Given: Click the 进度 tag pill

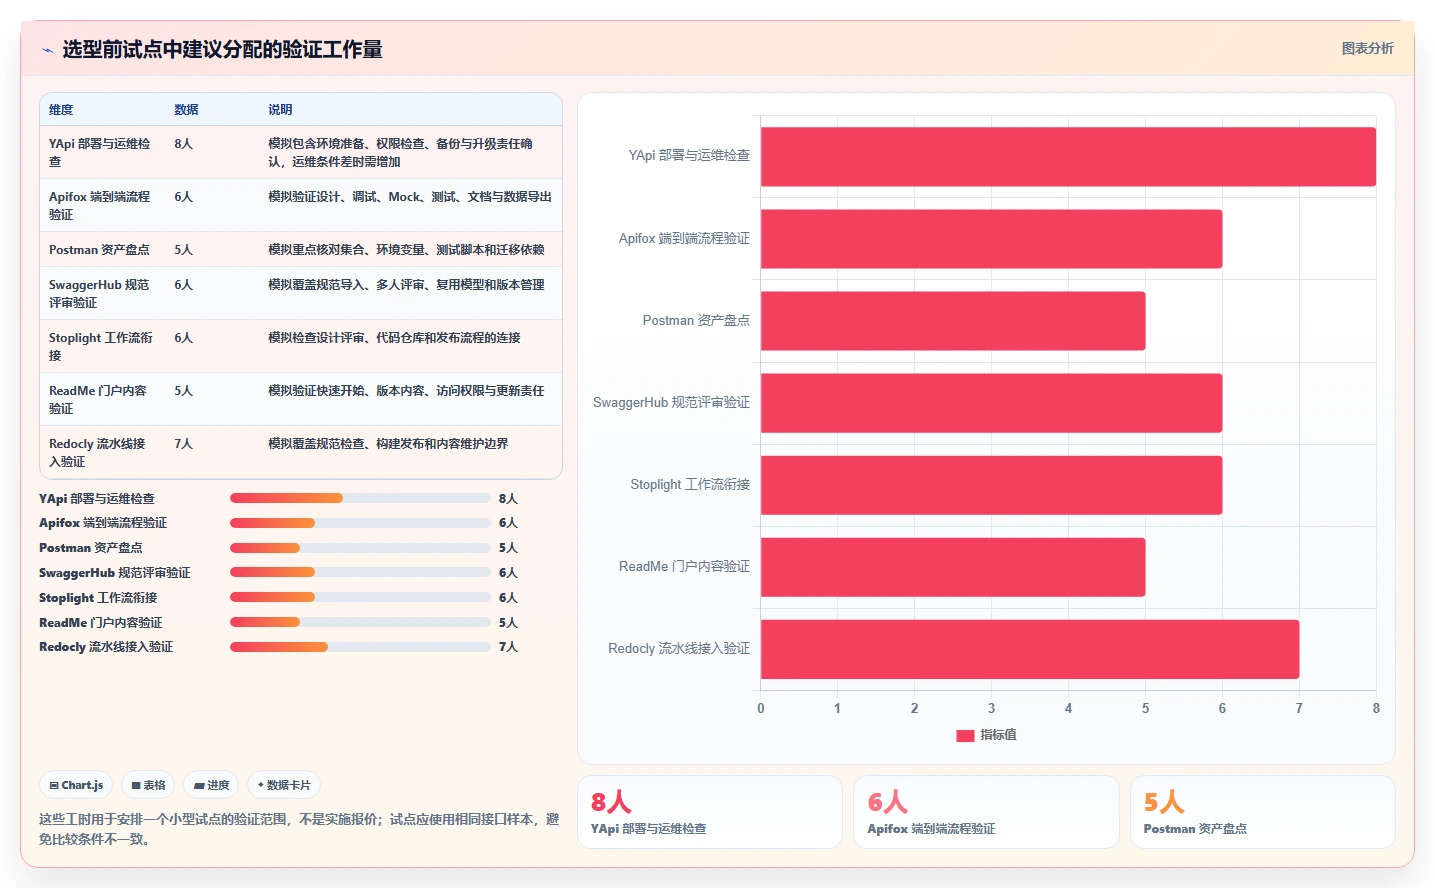Looking at the screenshot, I should 211,785.
